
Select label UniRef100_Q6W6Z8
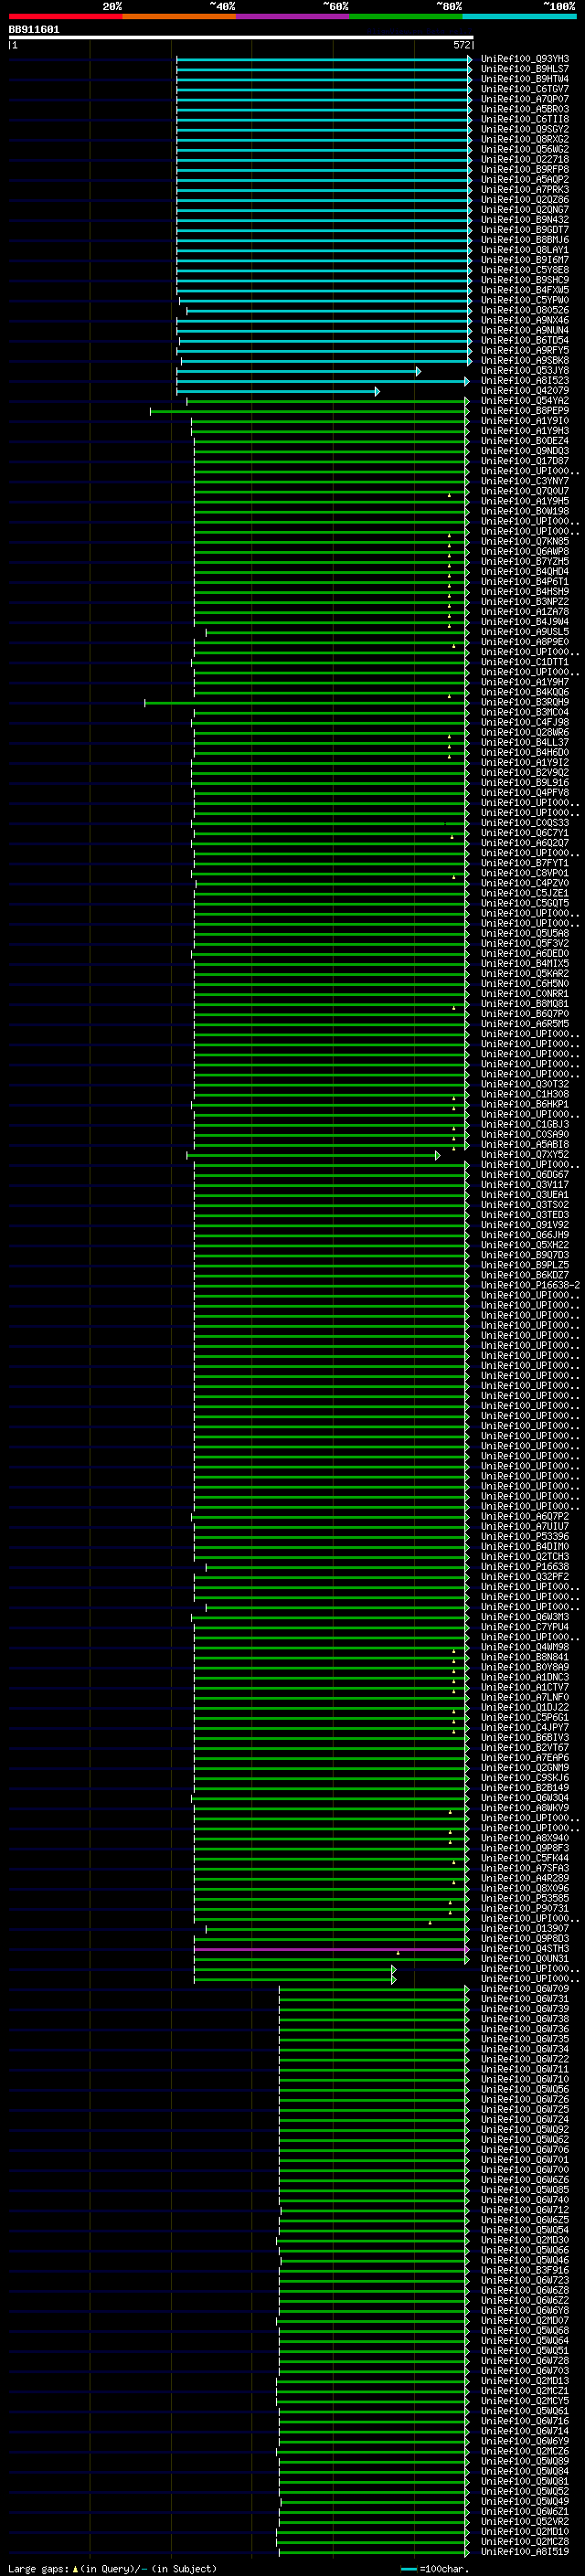pos(525,2290)
